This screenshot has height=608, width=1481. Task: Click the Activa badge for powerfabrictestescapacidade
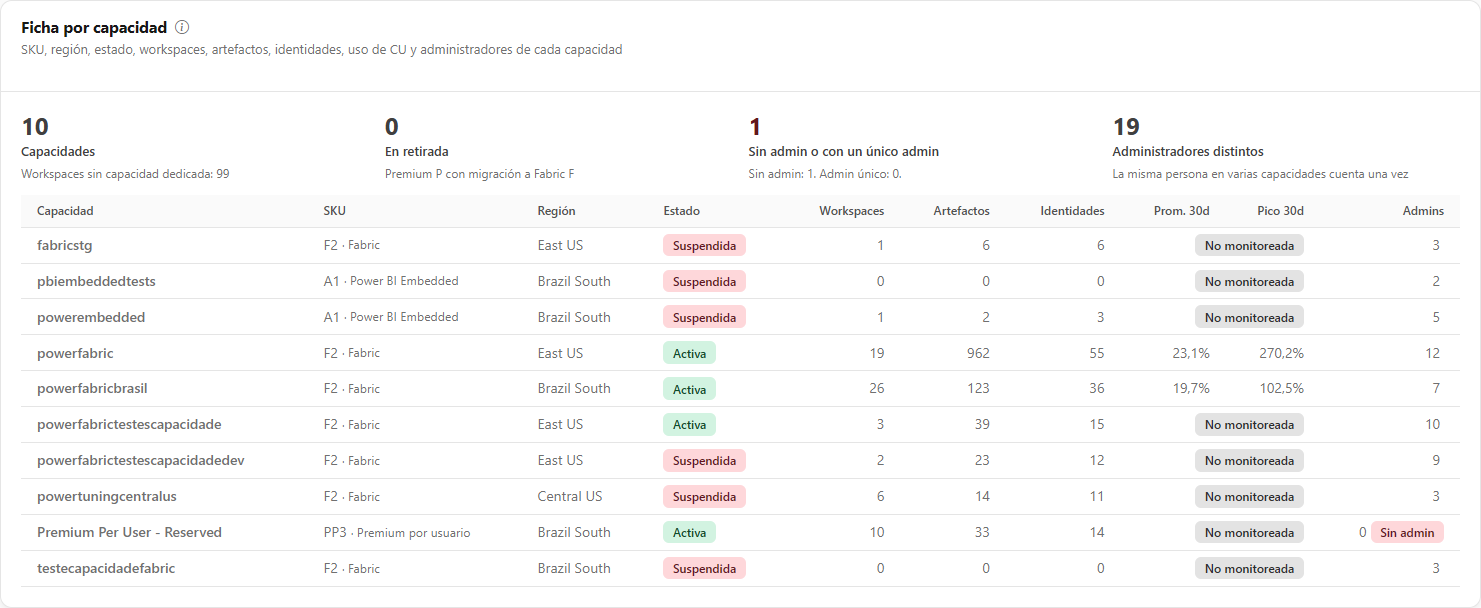(x=689, y=425)
